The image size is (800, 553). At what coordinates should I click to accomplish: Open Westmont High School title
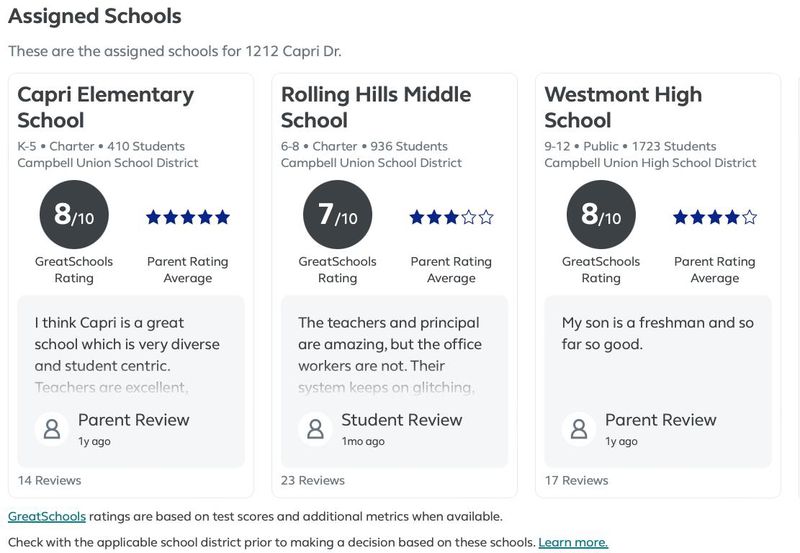coord(623,107)
